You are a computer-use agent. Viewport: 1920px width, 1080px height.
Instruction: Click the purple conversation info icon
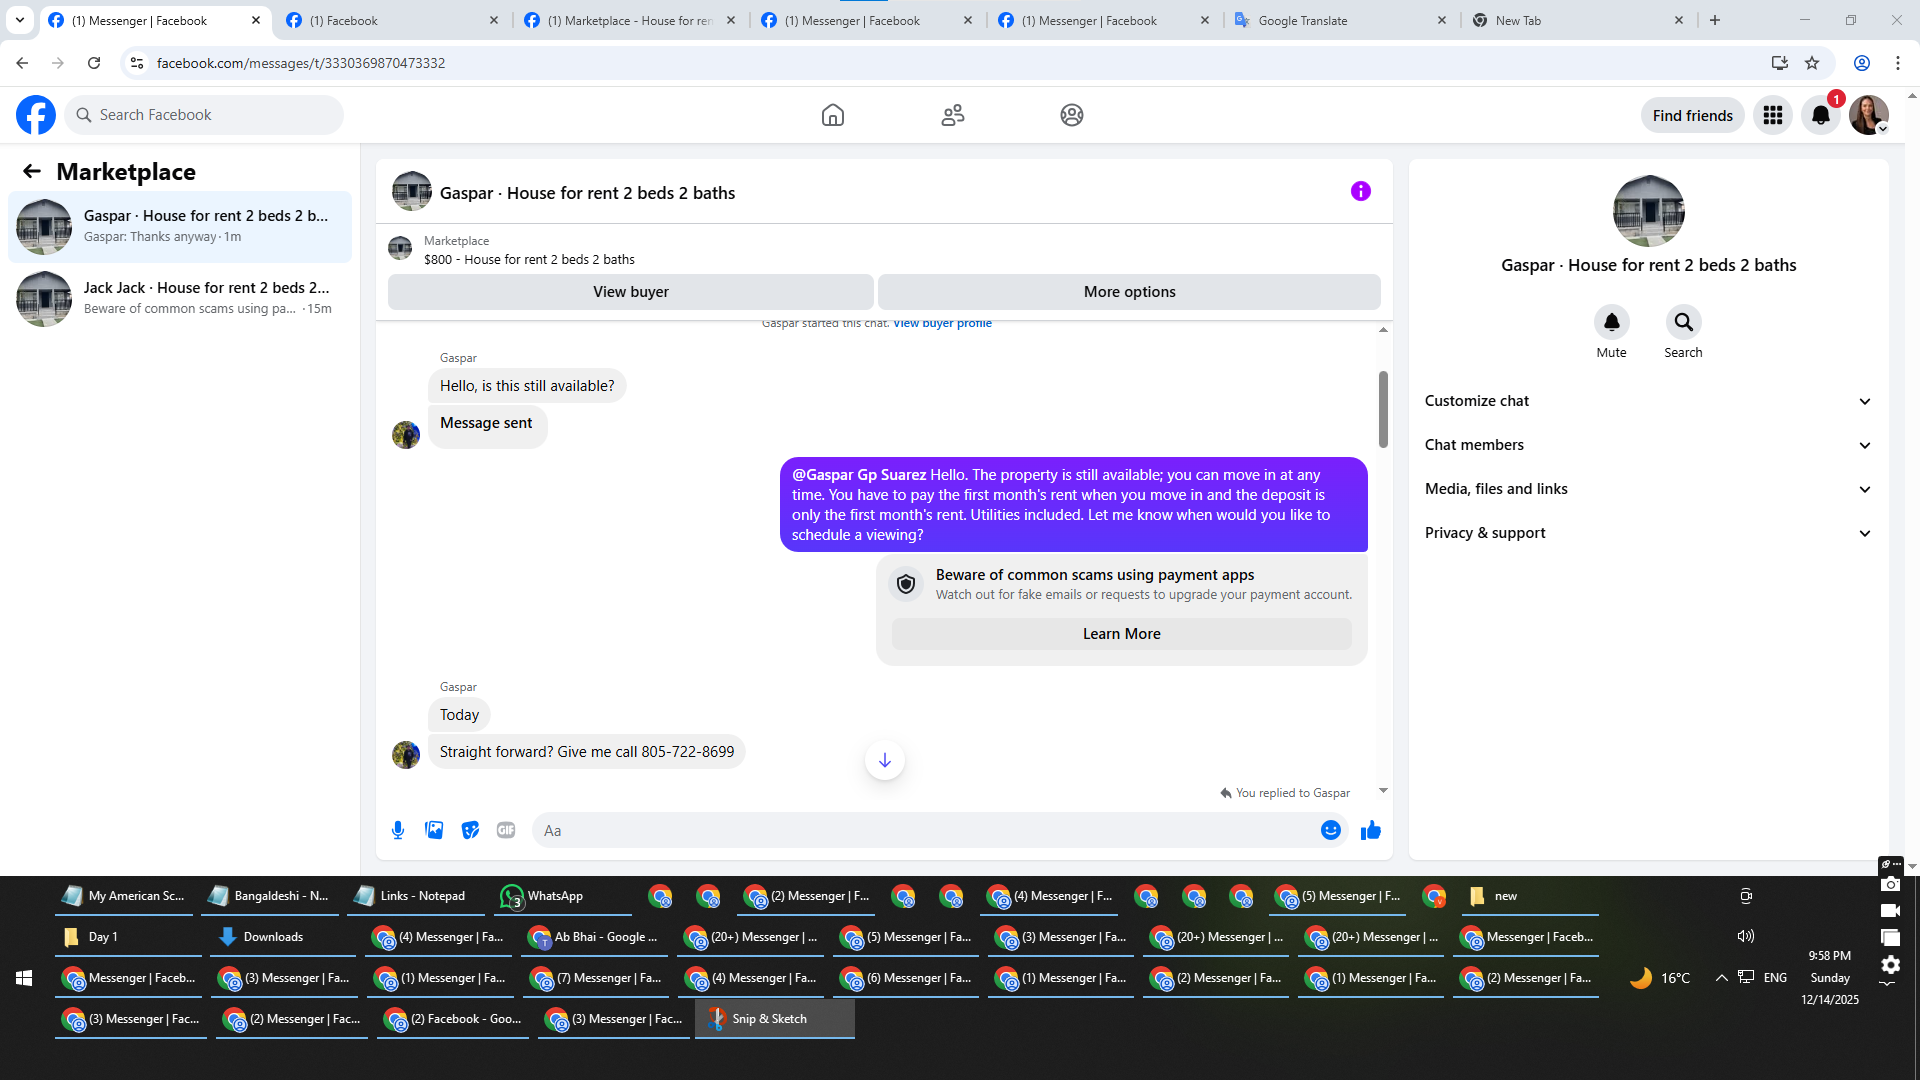1360,191
